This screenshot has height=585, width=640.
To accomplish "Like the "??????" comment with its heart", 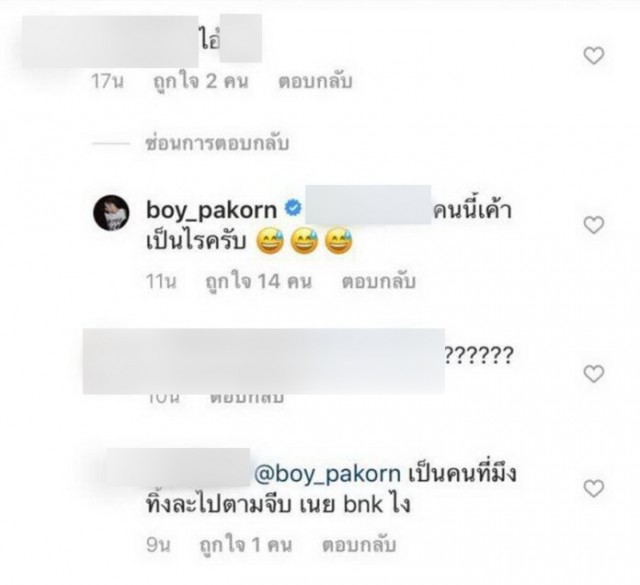I will [x=593, y=374].
